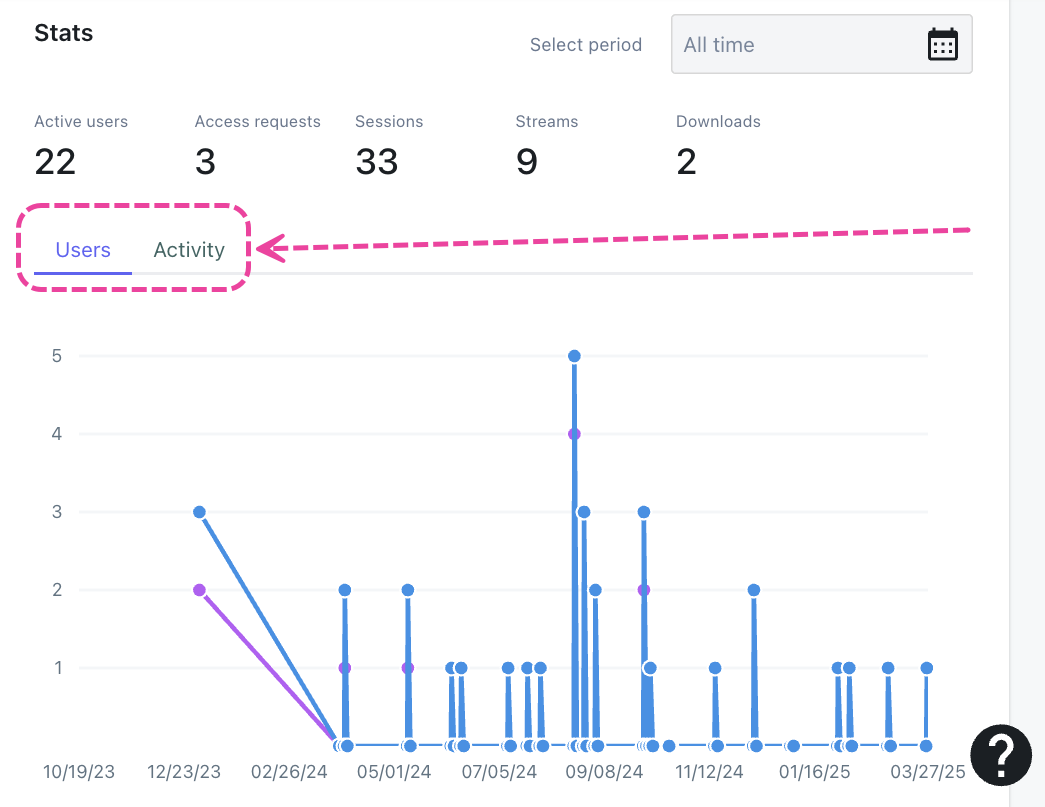The height and width of the screenshot is (807, 1045).
Task: Click the calendar icon in period selector
Action: coord(942,45)
